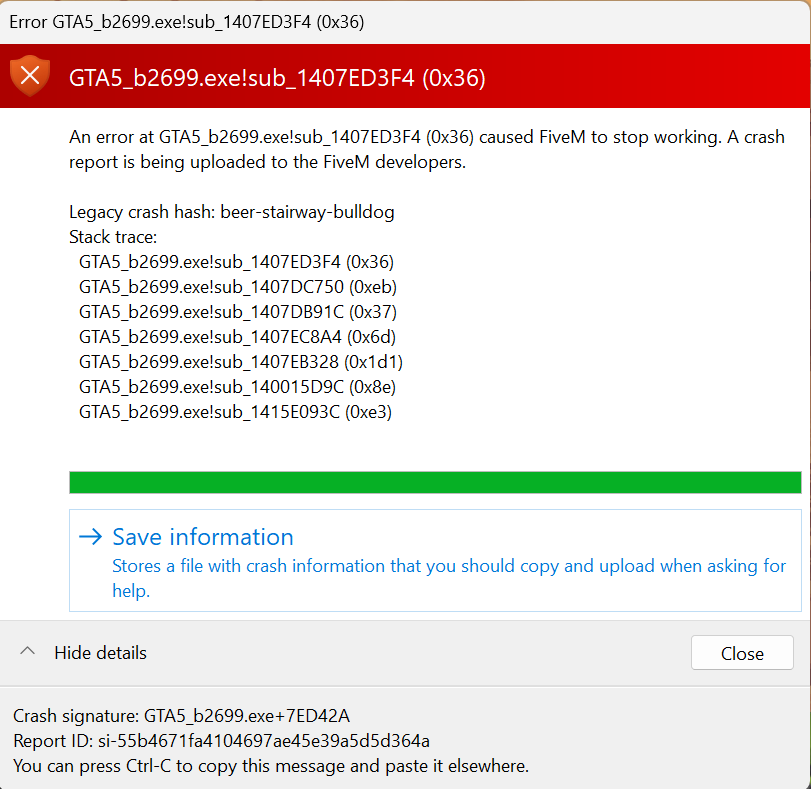Click the 'Stores a file with crash information' description

449,578
